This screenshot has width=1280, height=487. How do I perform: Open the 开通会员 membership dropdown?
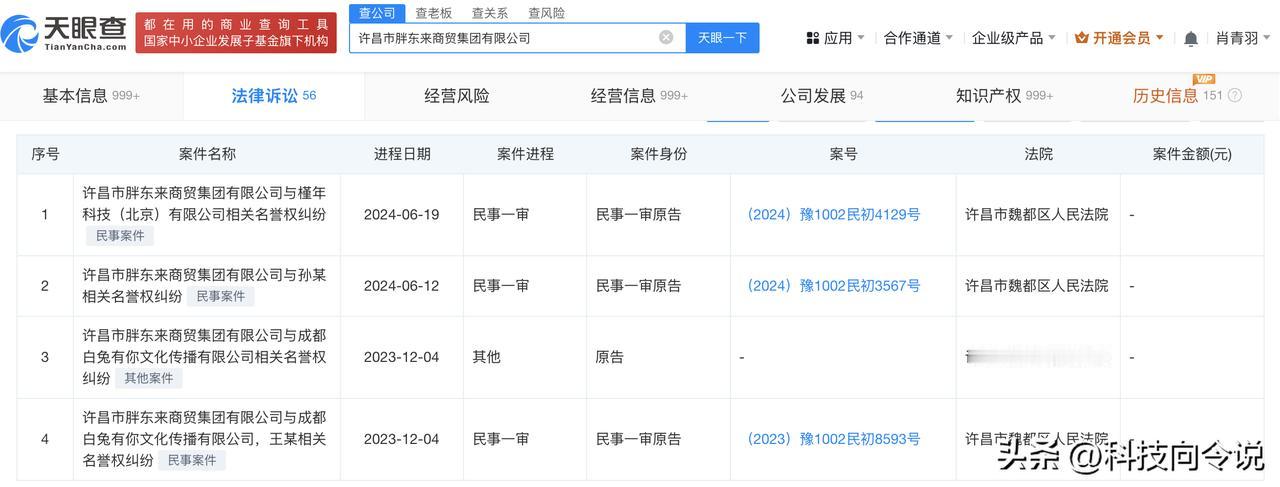click(x=1120, y=38)
